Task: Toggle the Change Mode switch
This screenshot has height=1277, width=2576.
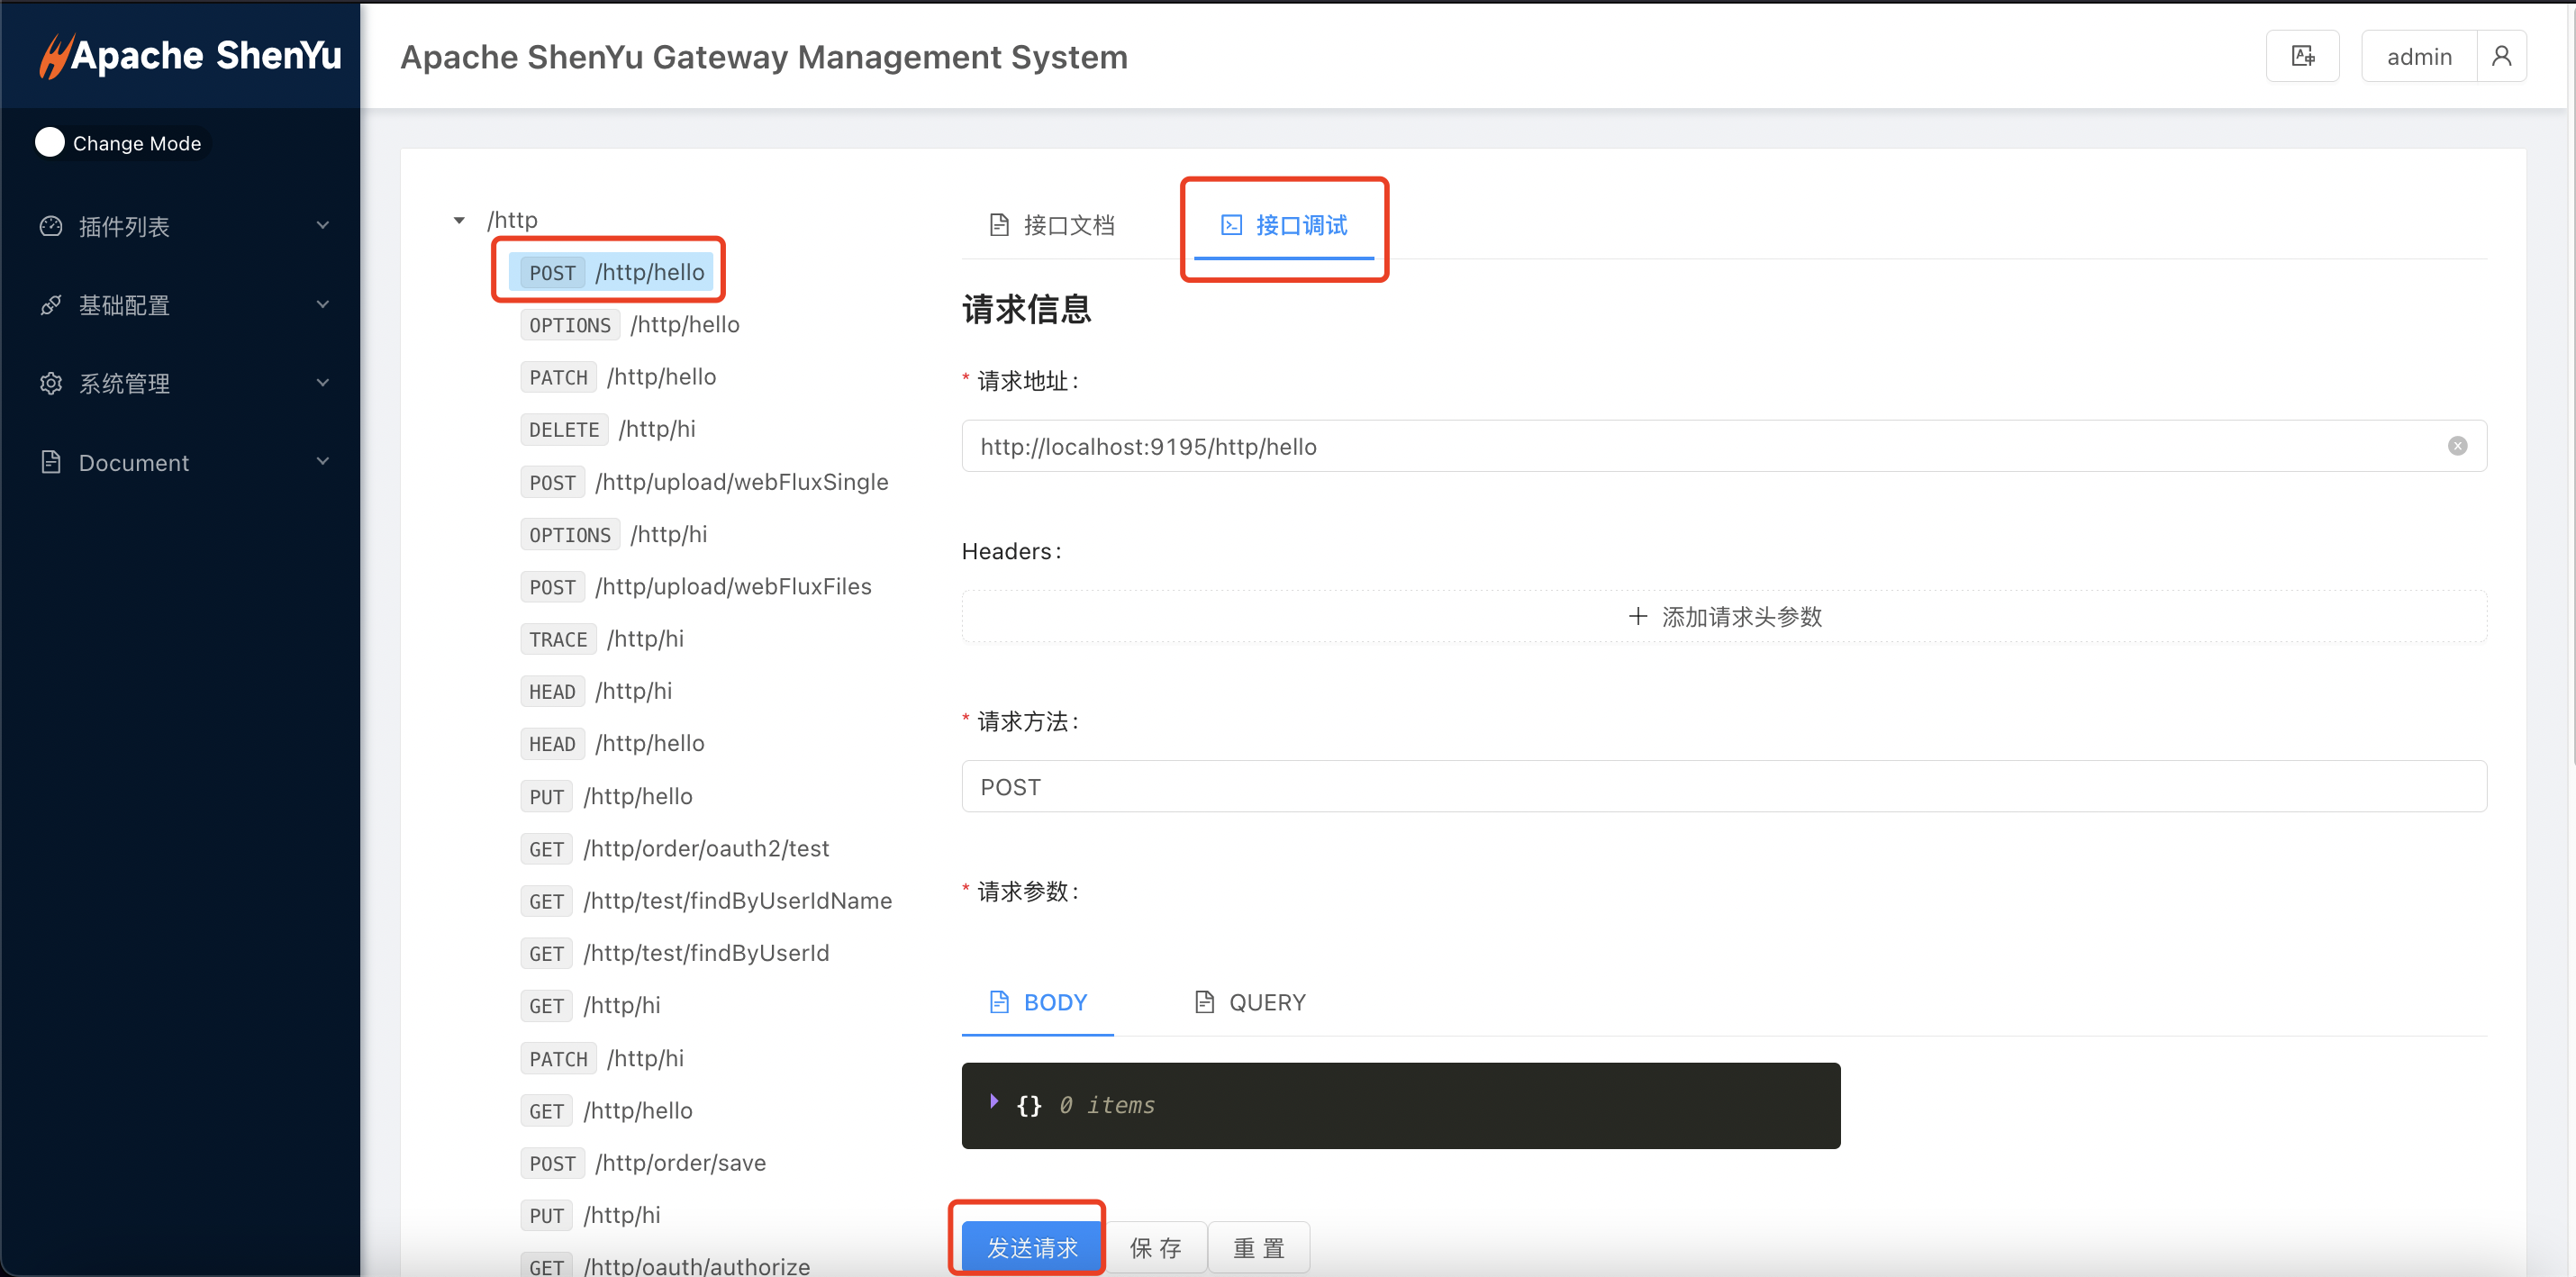Action: pyautogui.click(x=50, y=143)
